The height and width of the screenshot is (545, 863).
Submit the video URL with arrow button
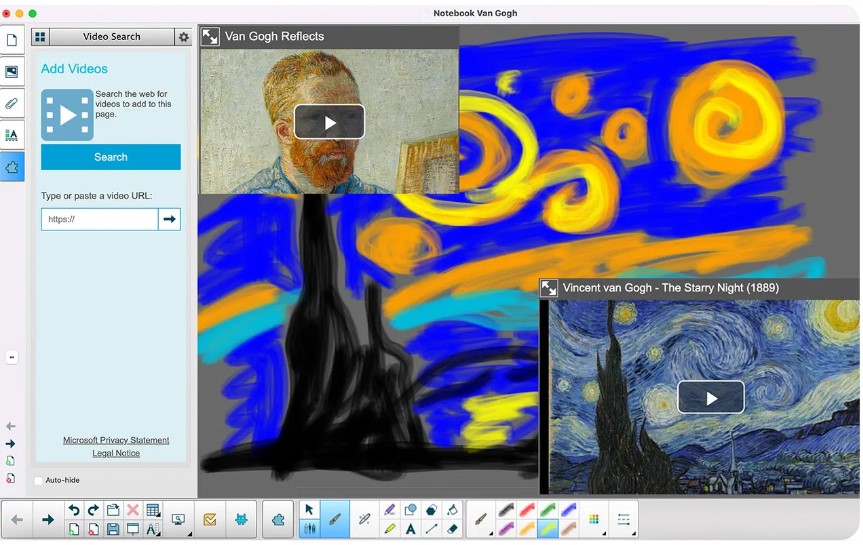click(x=170, y=219)
